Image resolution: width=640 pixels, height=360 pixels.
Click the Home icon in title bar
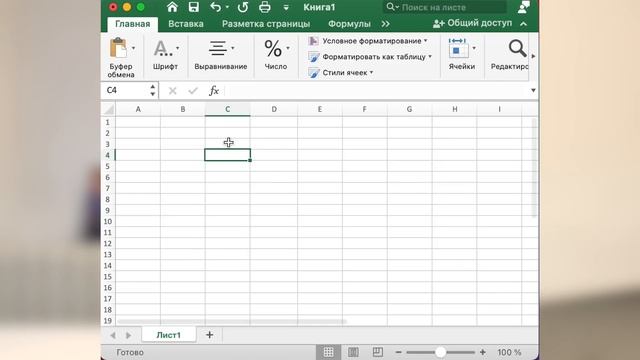coord(172,7)
